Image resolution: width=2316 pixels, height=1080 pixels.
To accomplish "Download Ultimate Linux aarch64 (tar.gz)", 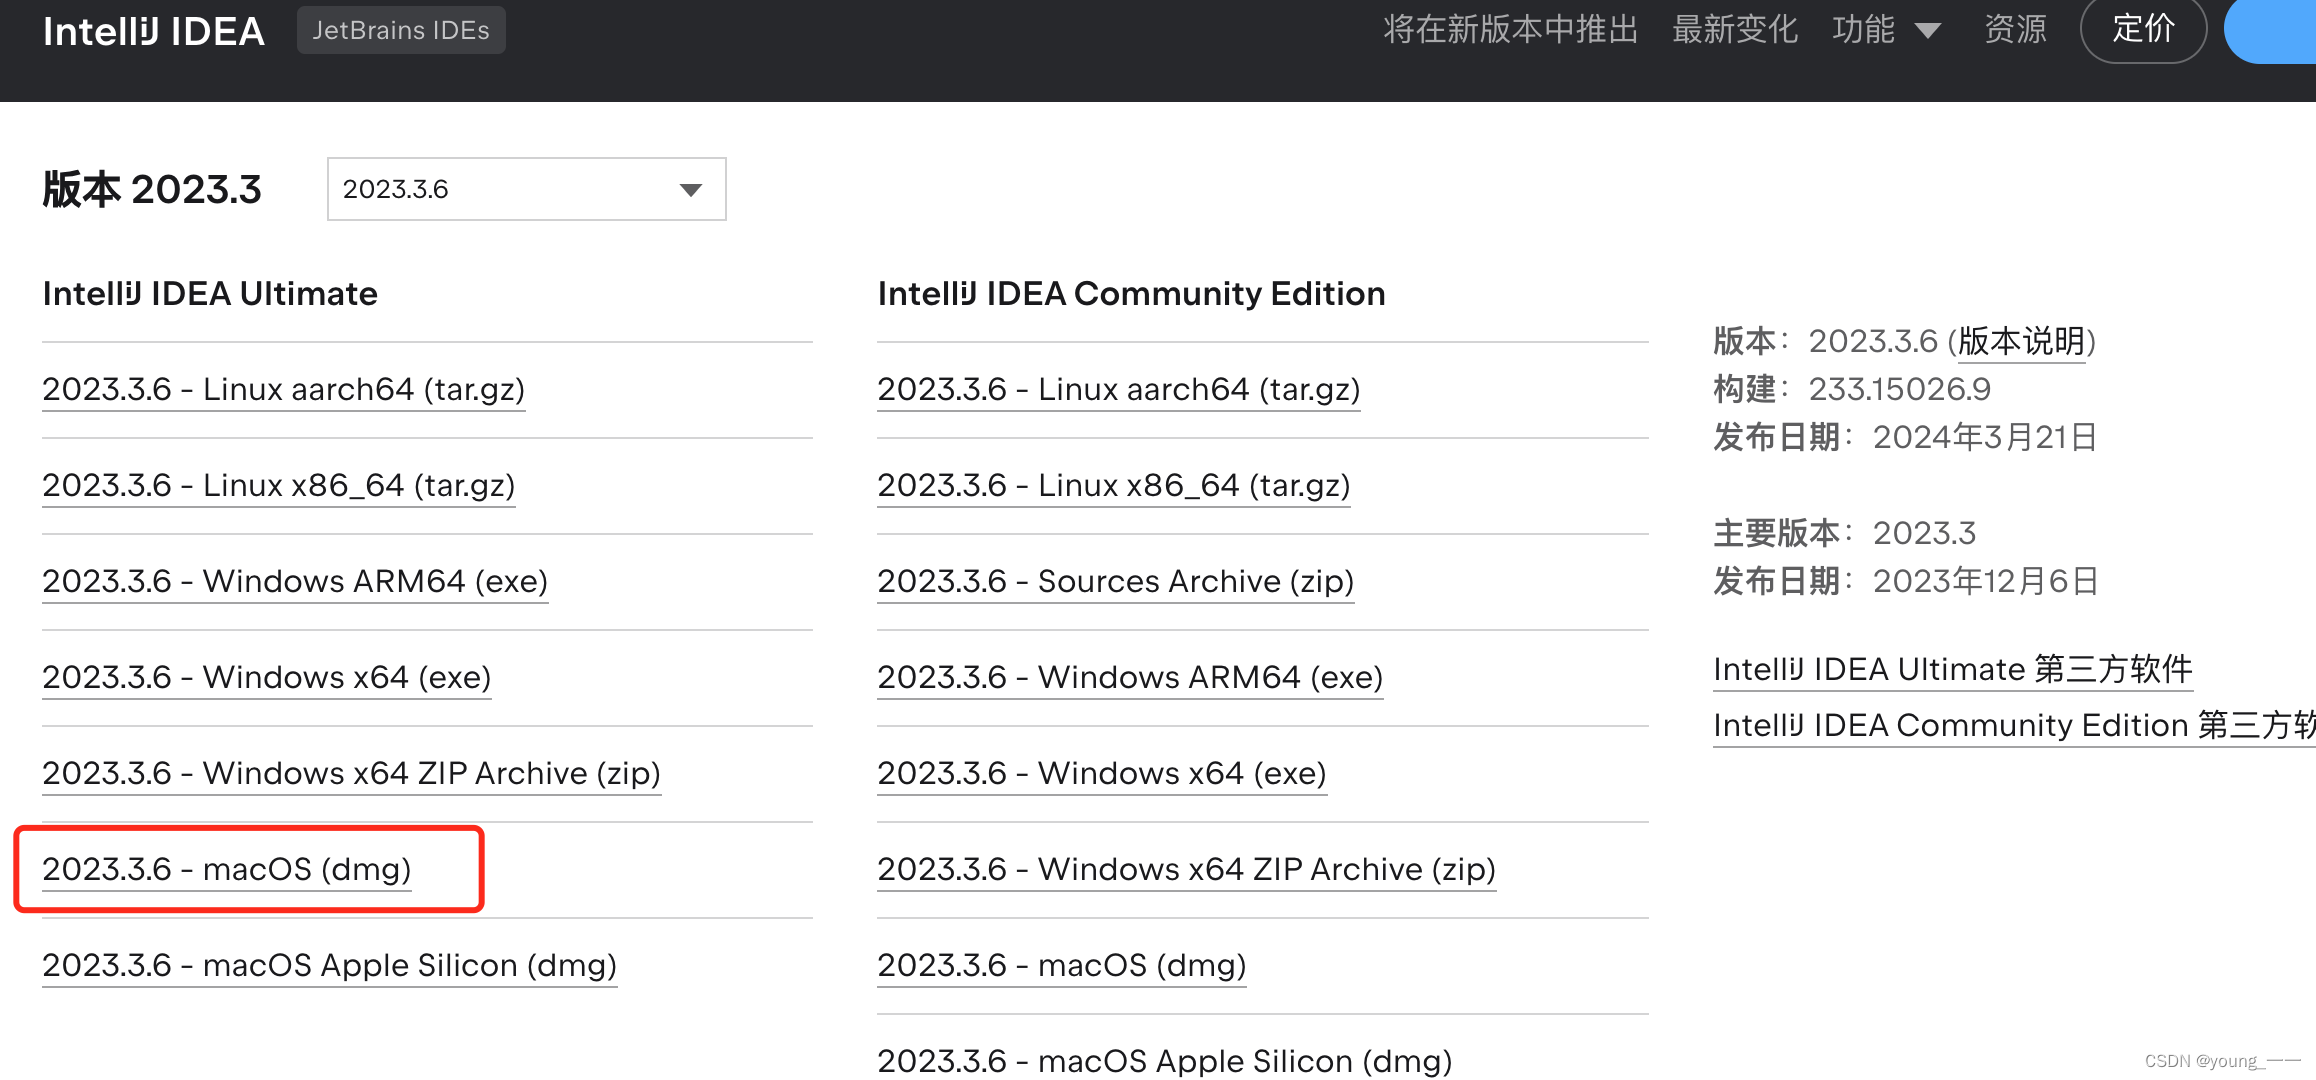I will 283,389.
